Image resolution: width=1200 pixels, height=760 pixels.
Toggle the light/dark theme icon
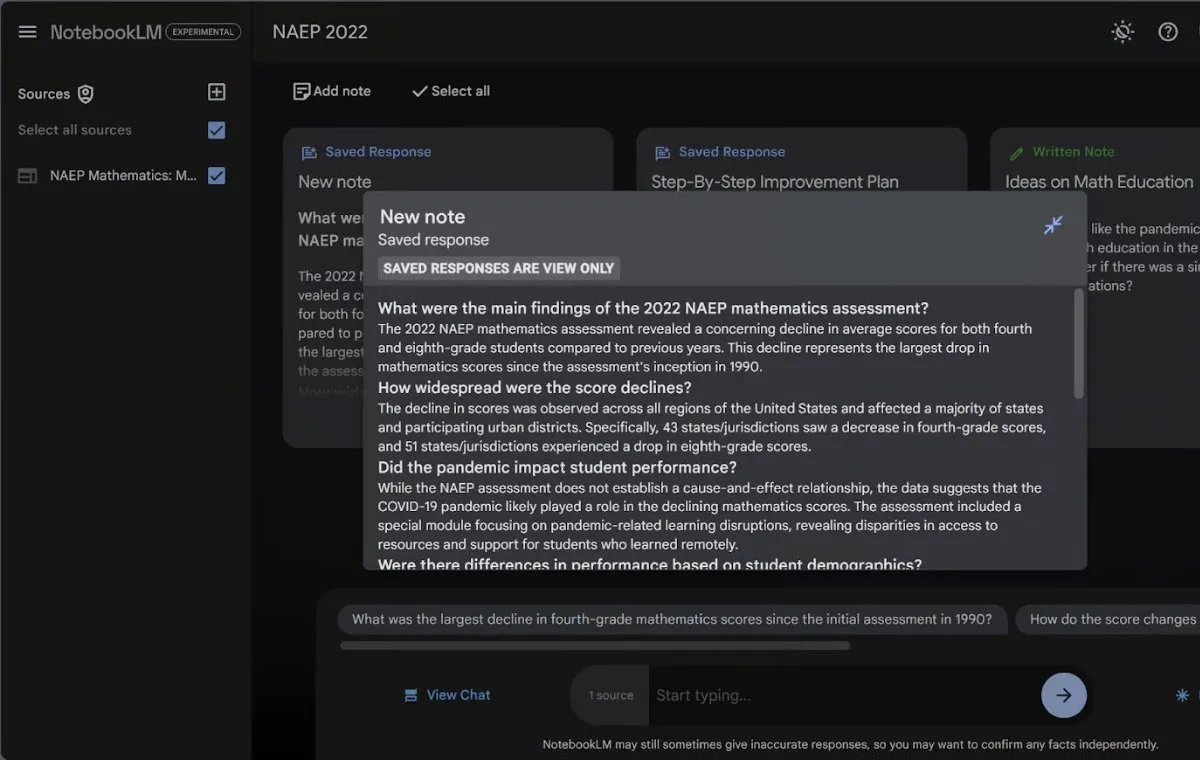pos(1123,32)
